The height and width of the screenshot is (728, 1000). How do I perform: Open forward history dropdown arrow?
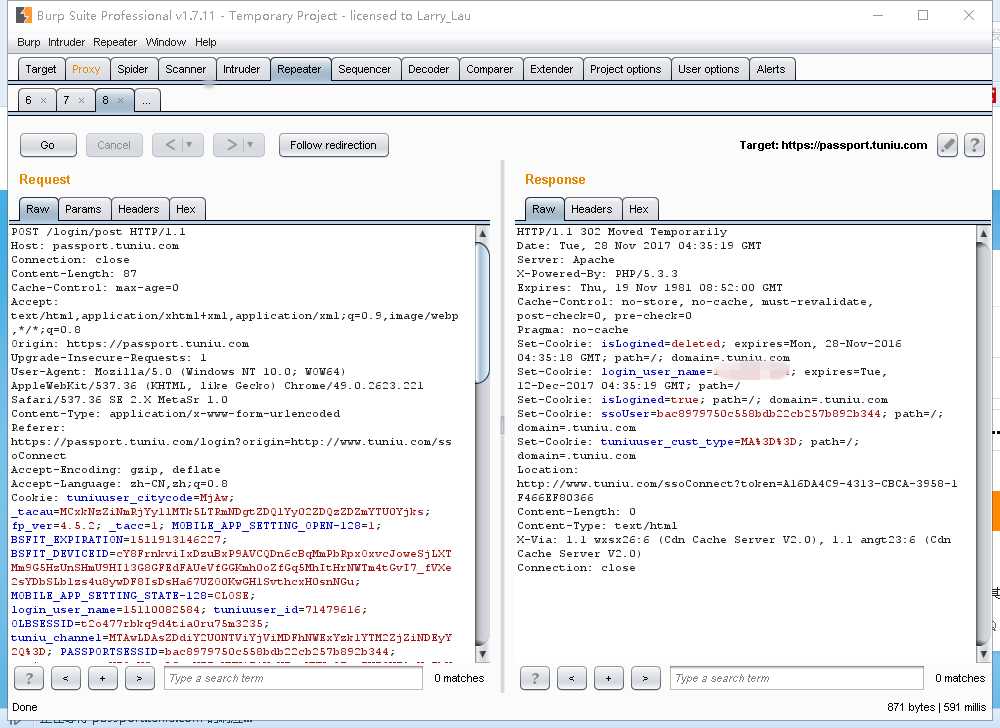(x=251, y=145)
